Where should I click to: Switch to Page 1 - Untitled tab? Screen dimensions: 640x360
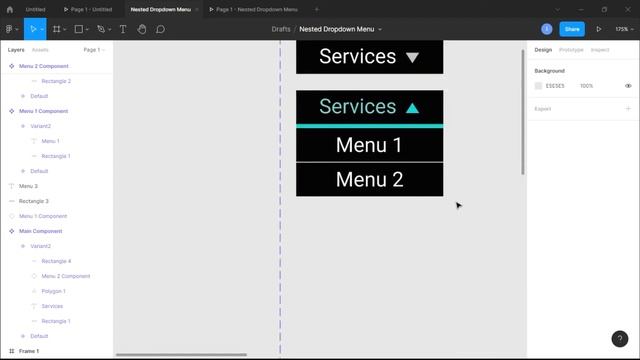(x=88, y=9)
